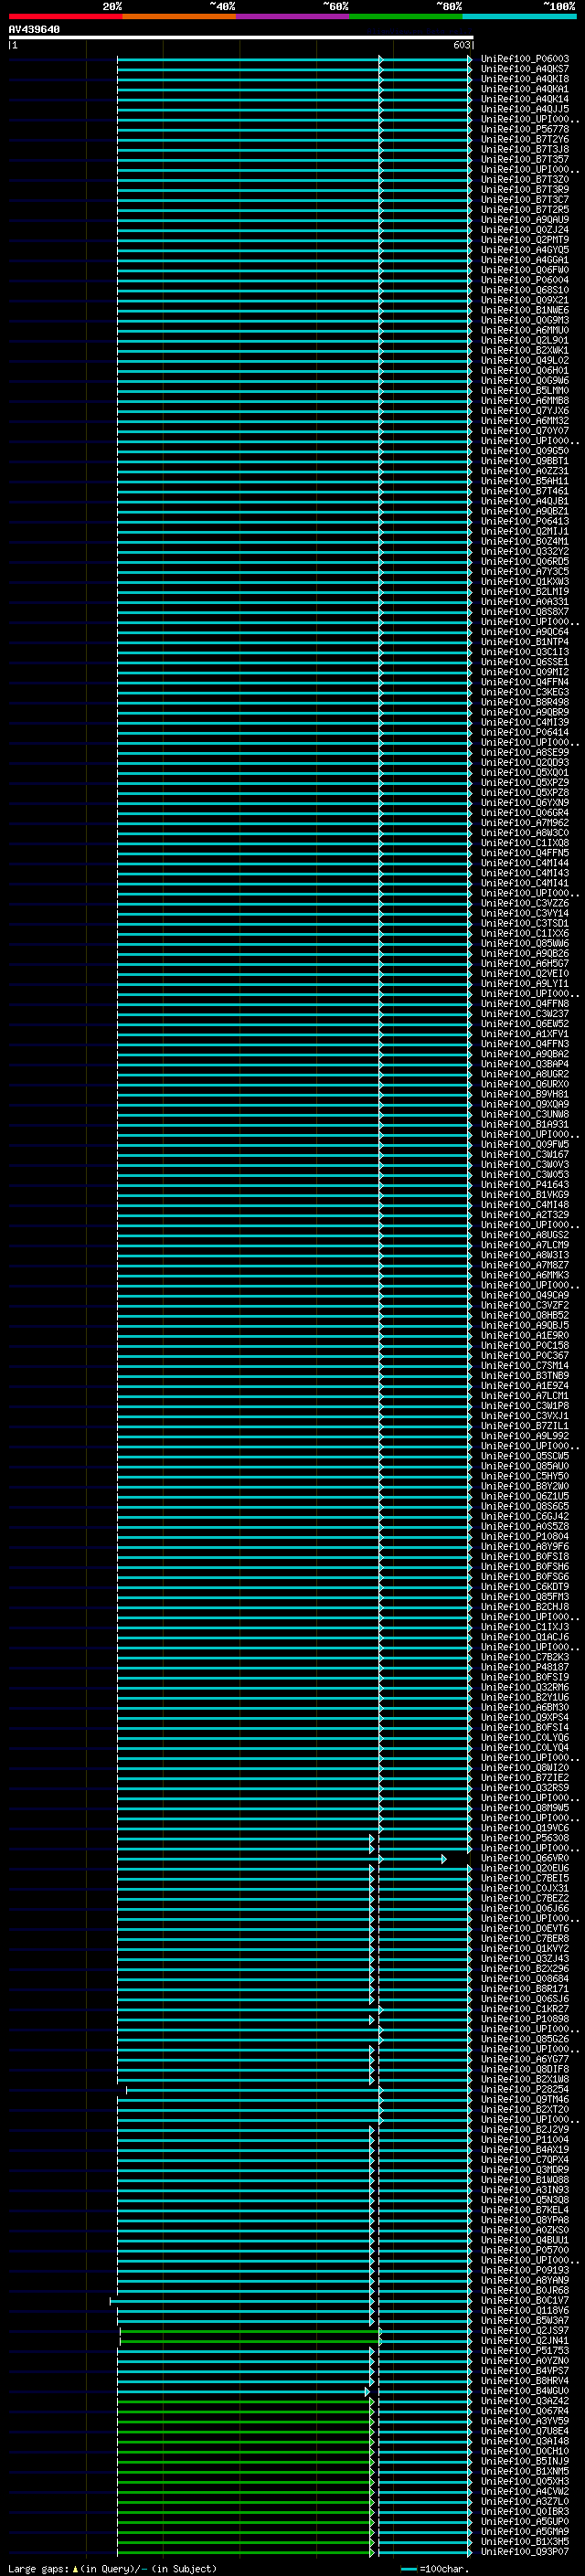
Task: Select the UniRef100_B7T3C7 label
Action: click(x=525, y=200)
